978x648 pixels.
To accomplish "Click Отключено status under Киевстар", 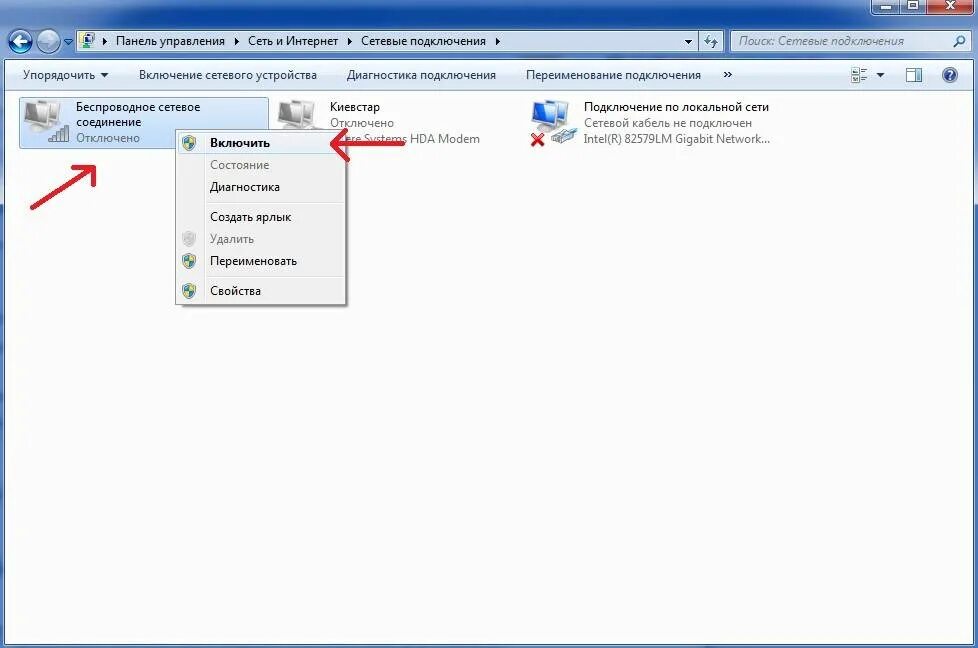I will [x=362, y=123].
